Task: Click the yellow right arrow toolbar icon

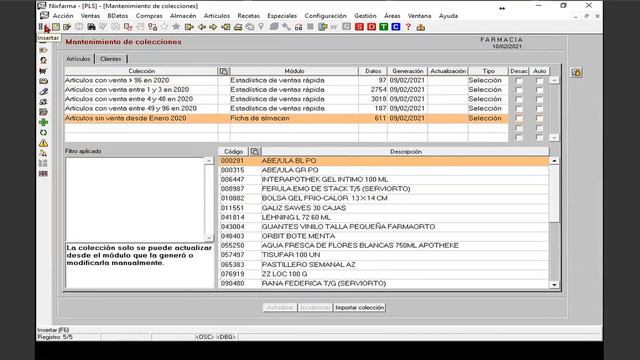Action: [x=213, y=27]
